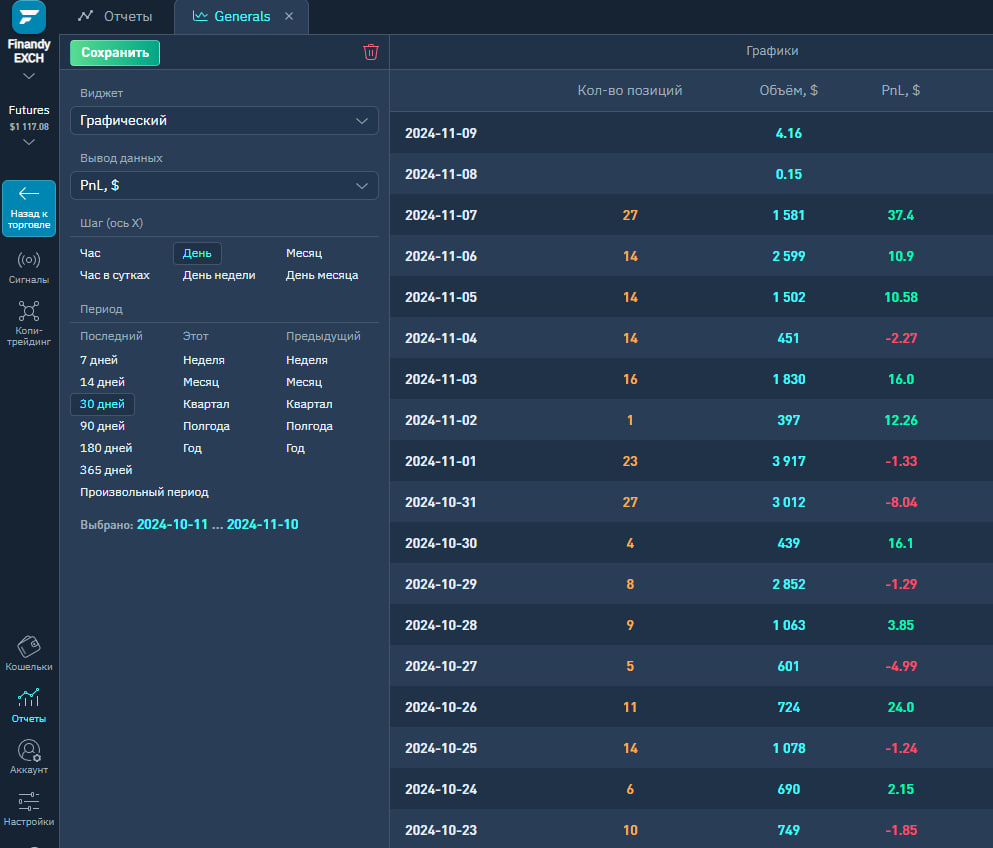Switch to the Отчеты tab
The image size is (993, 848).
(115, 16)
